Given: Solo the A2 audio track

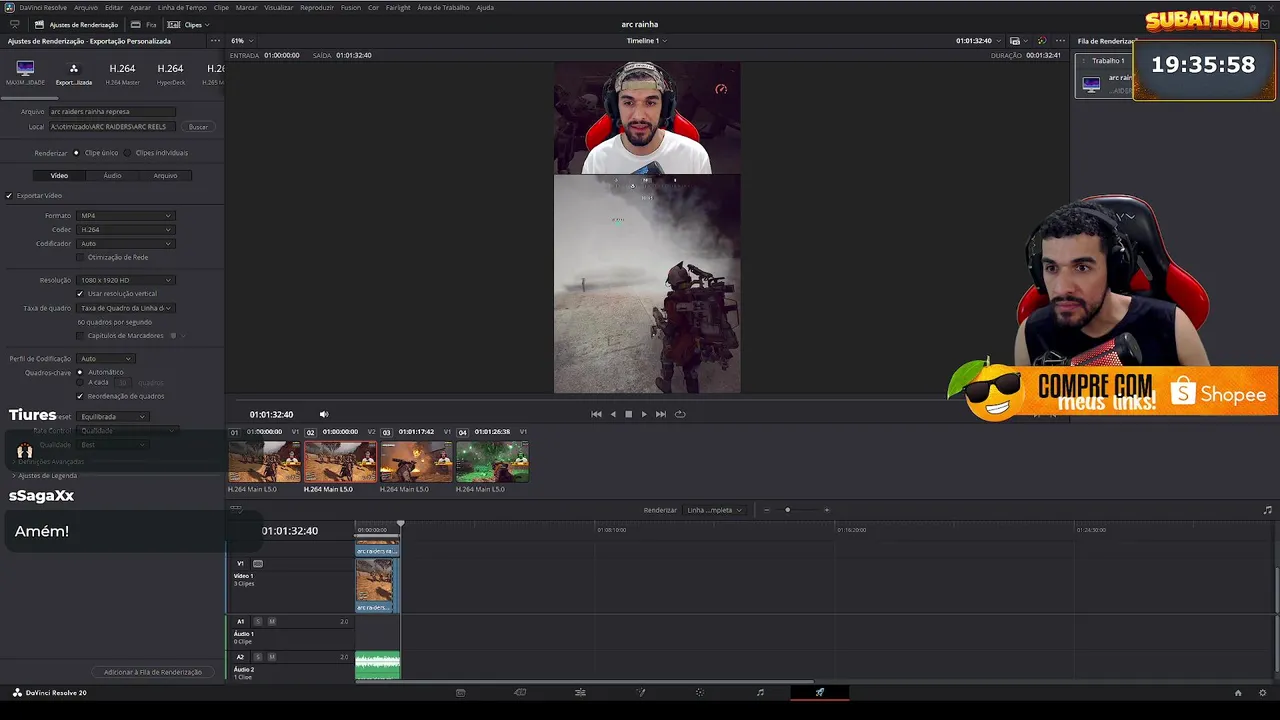Looking at the screenshot, I should tap(257, 657).
